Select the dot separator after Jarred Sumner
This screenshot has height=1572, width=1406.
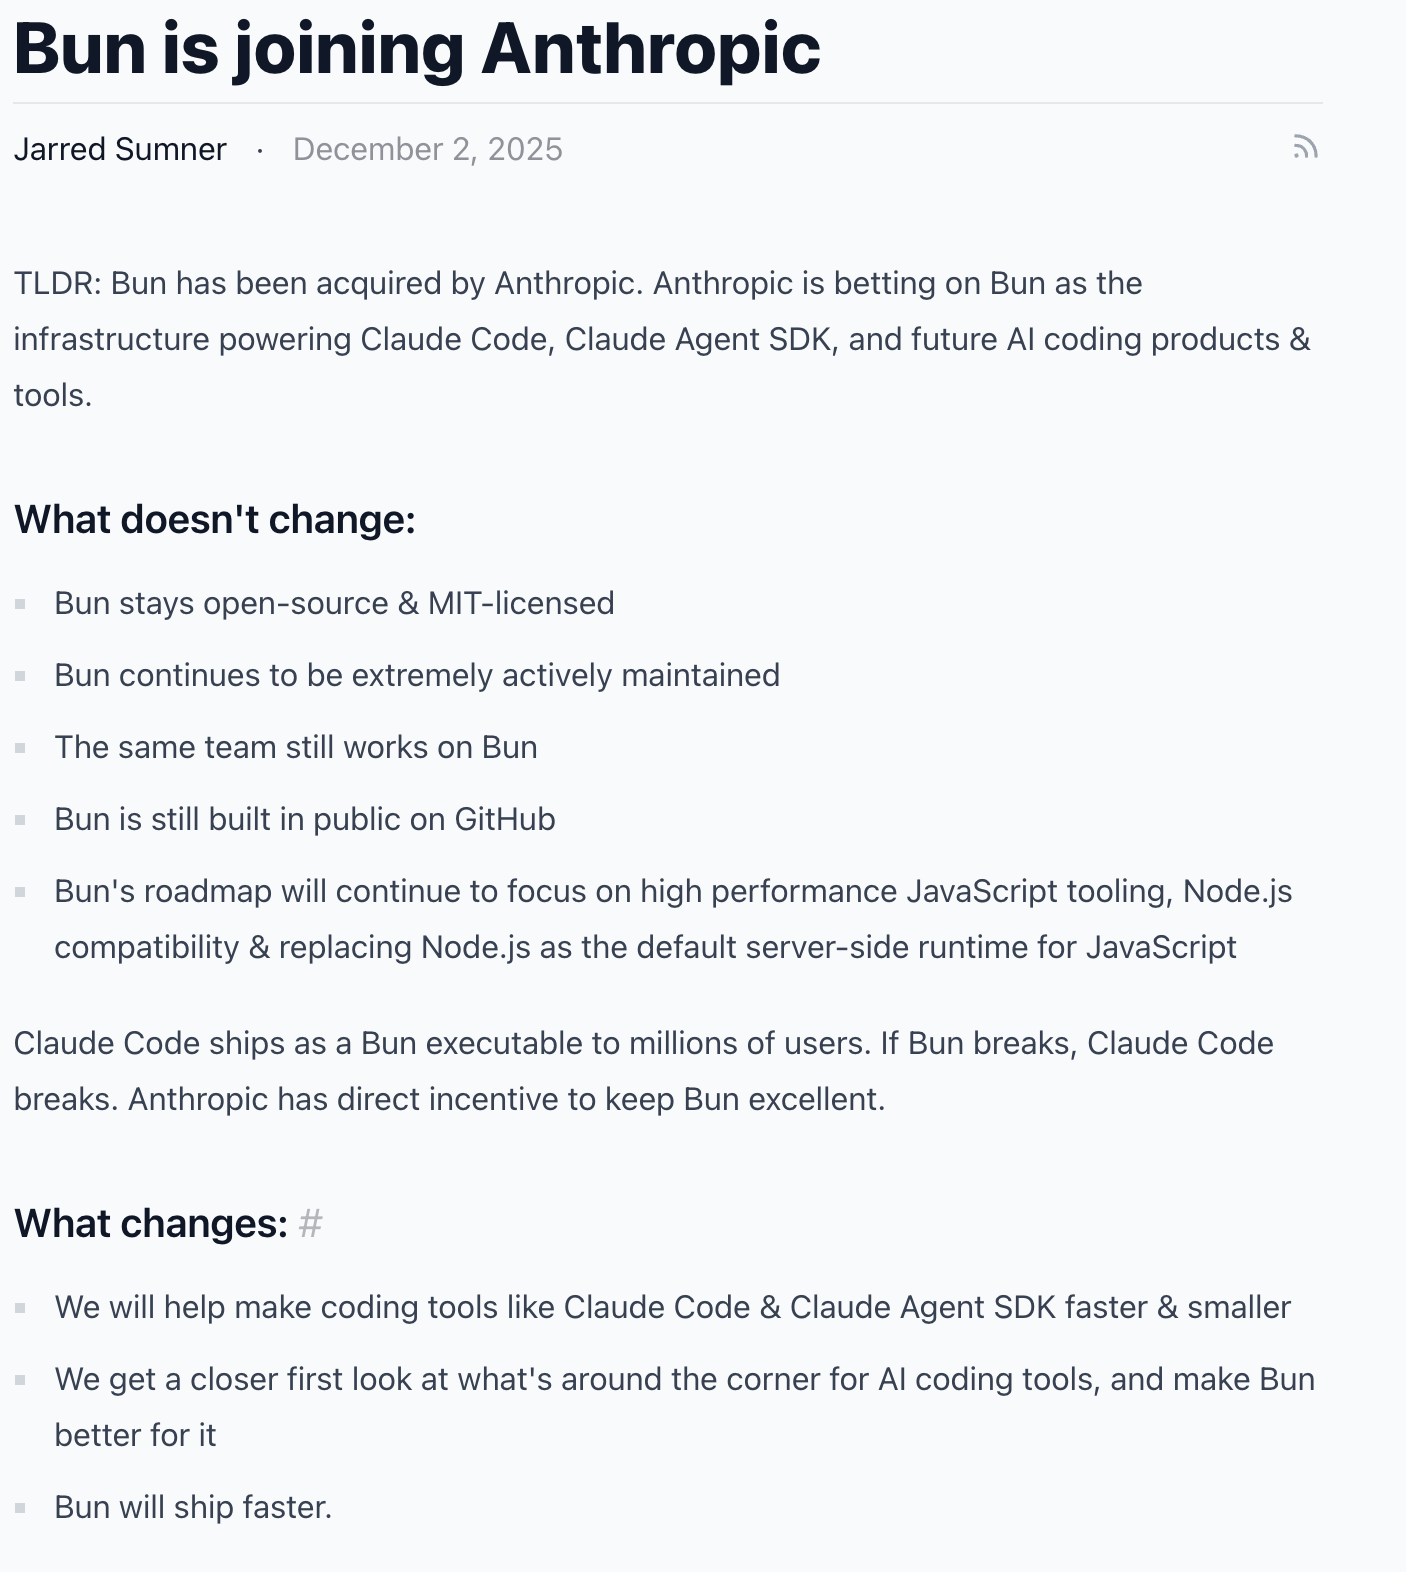pos(260,150)
